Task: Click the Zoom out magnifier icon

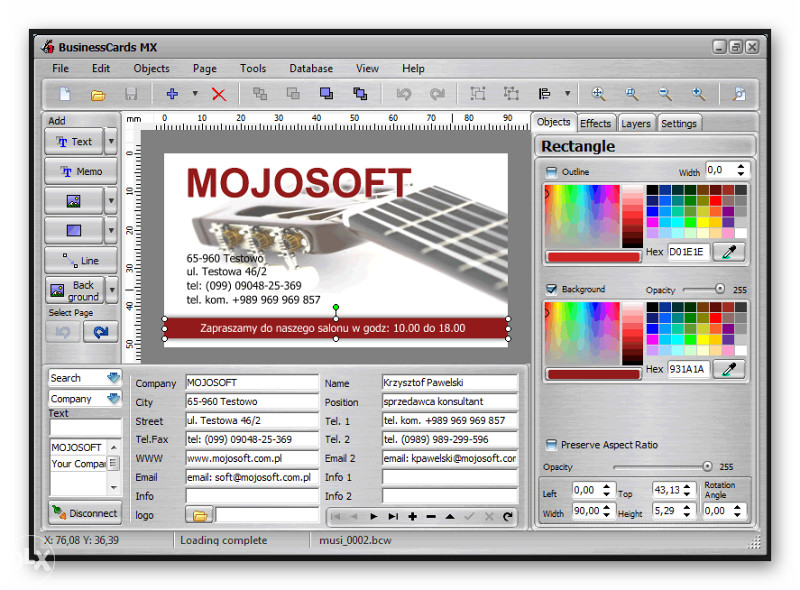Action: coord(665,94)
